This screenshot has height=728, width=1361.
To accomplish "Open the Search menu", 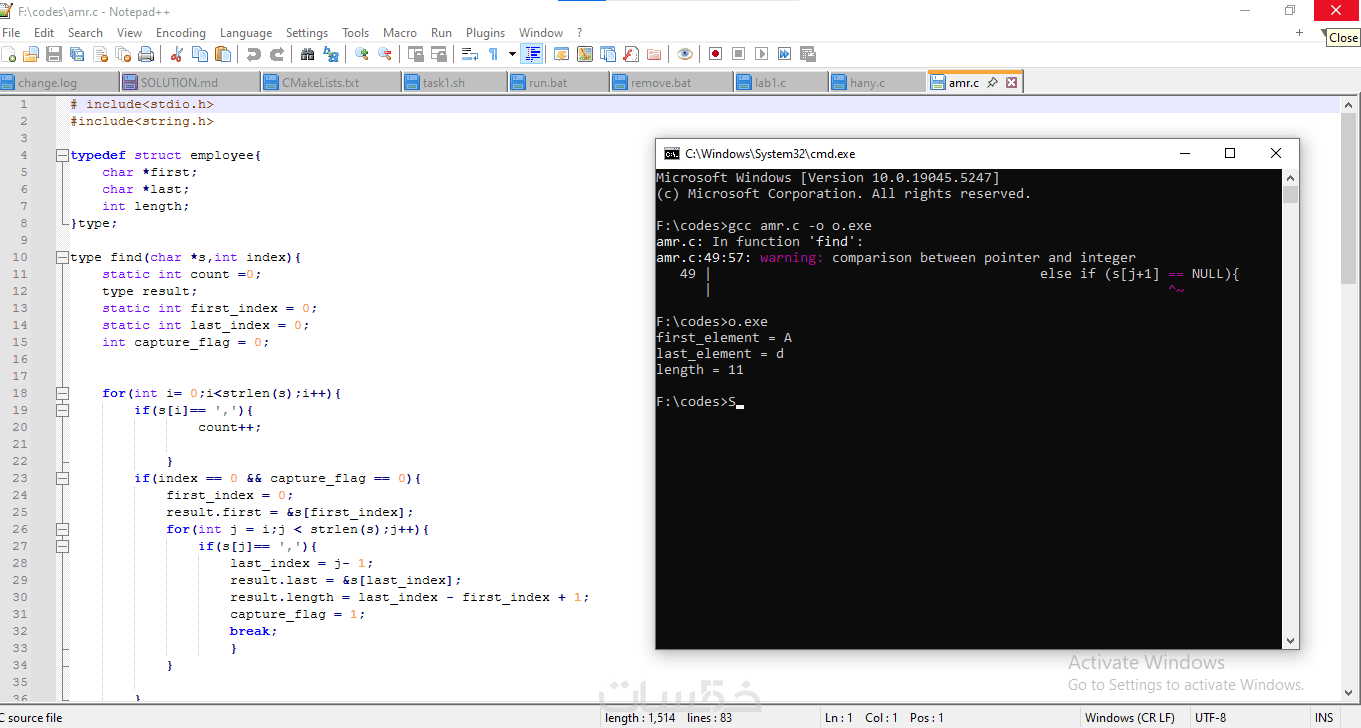I will point(85,33).
